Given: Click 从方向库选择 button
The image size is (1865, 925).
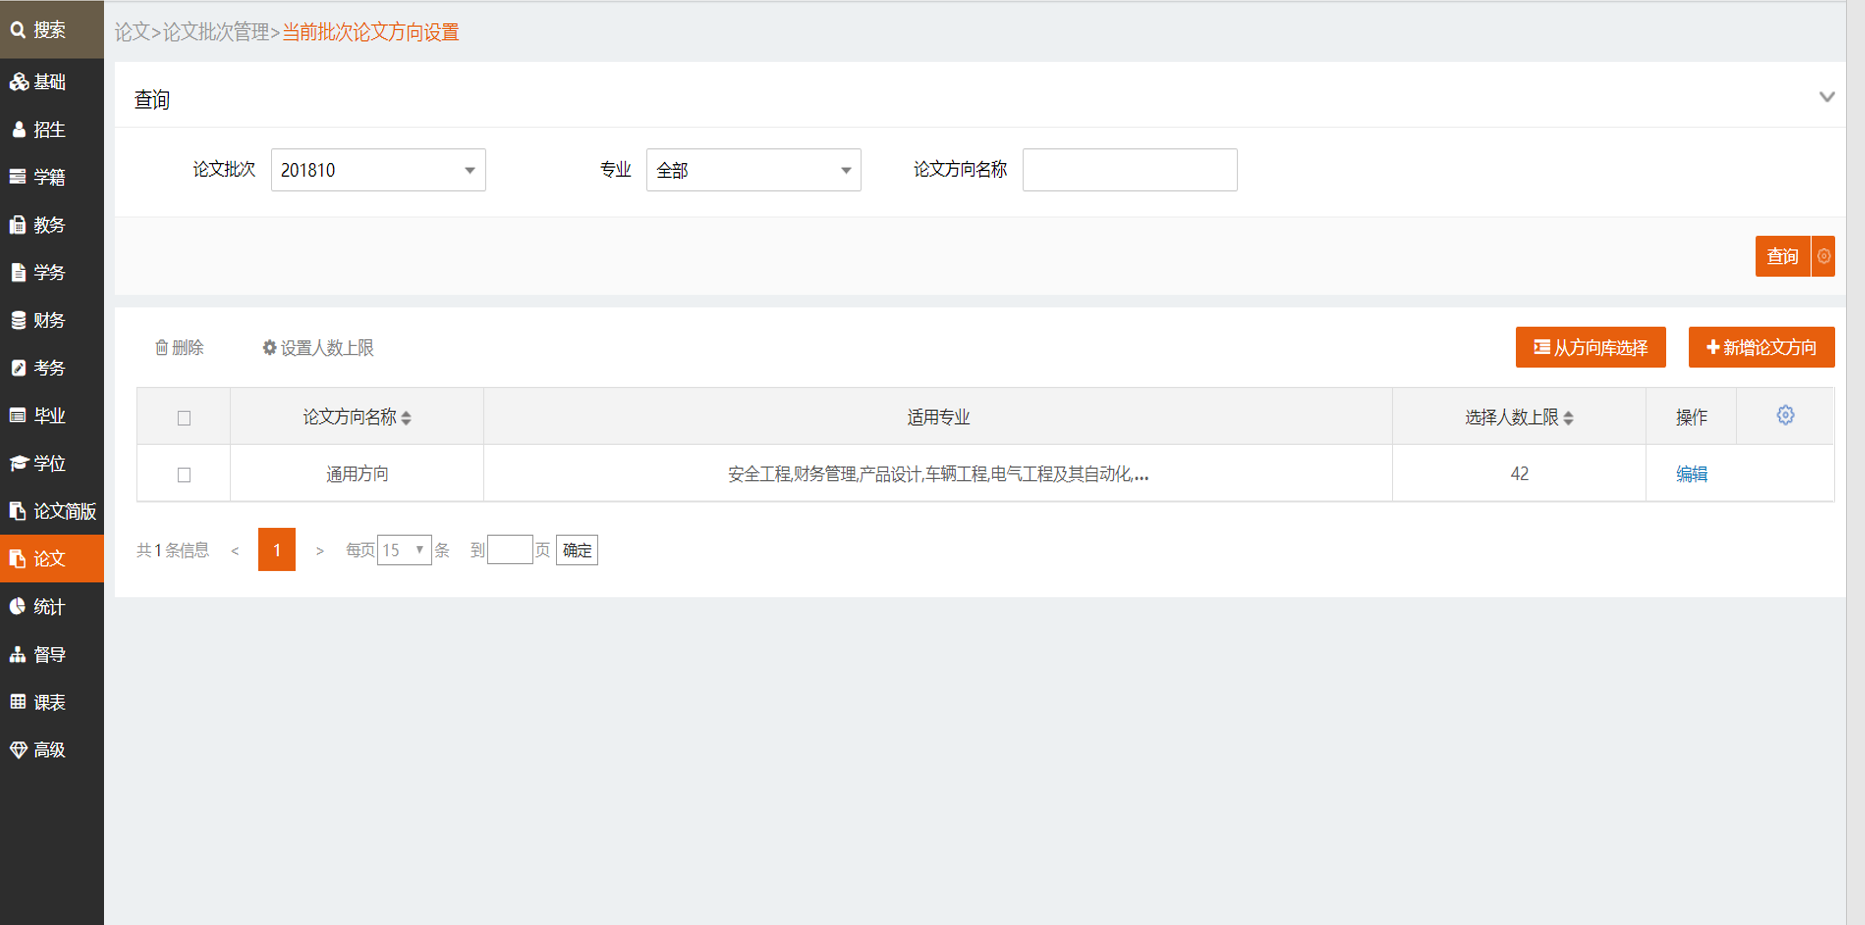Looking at the screenshot, I should pyautogui.click(x=1590, y=347).
